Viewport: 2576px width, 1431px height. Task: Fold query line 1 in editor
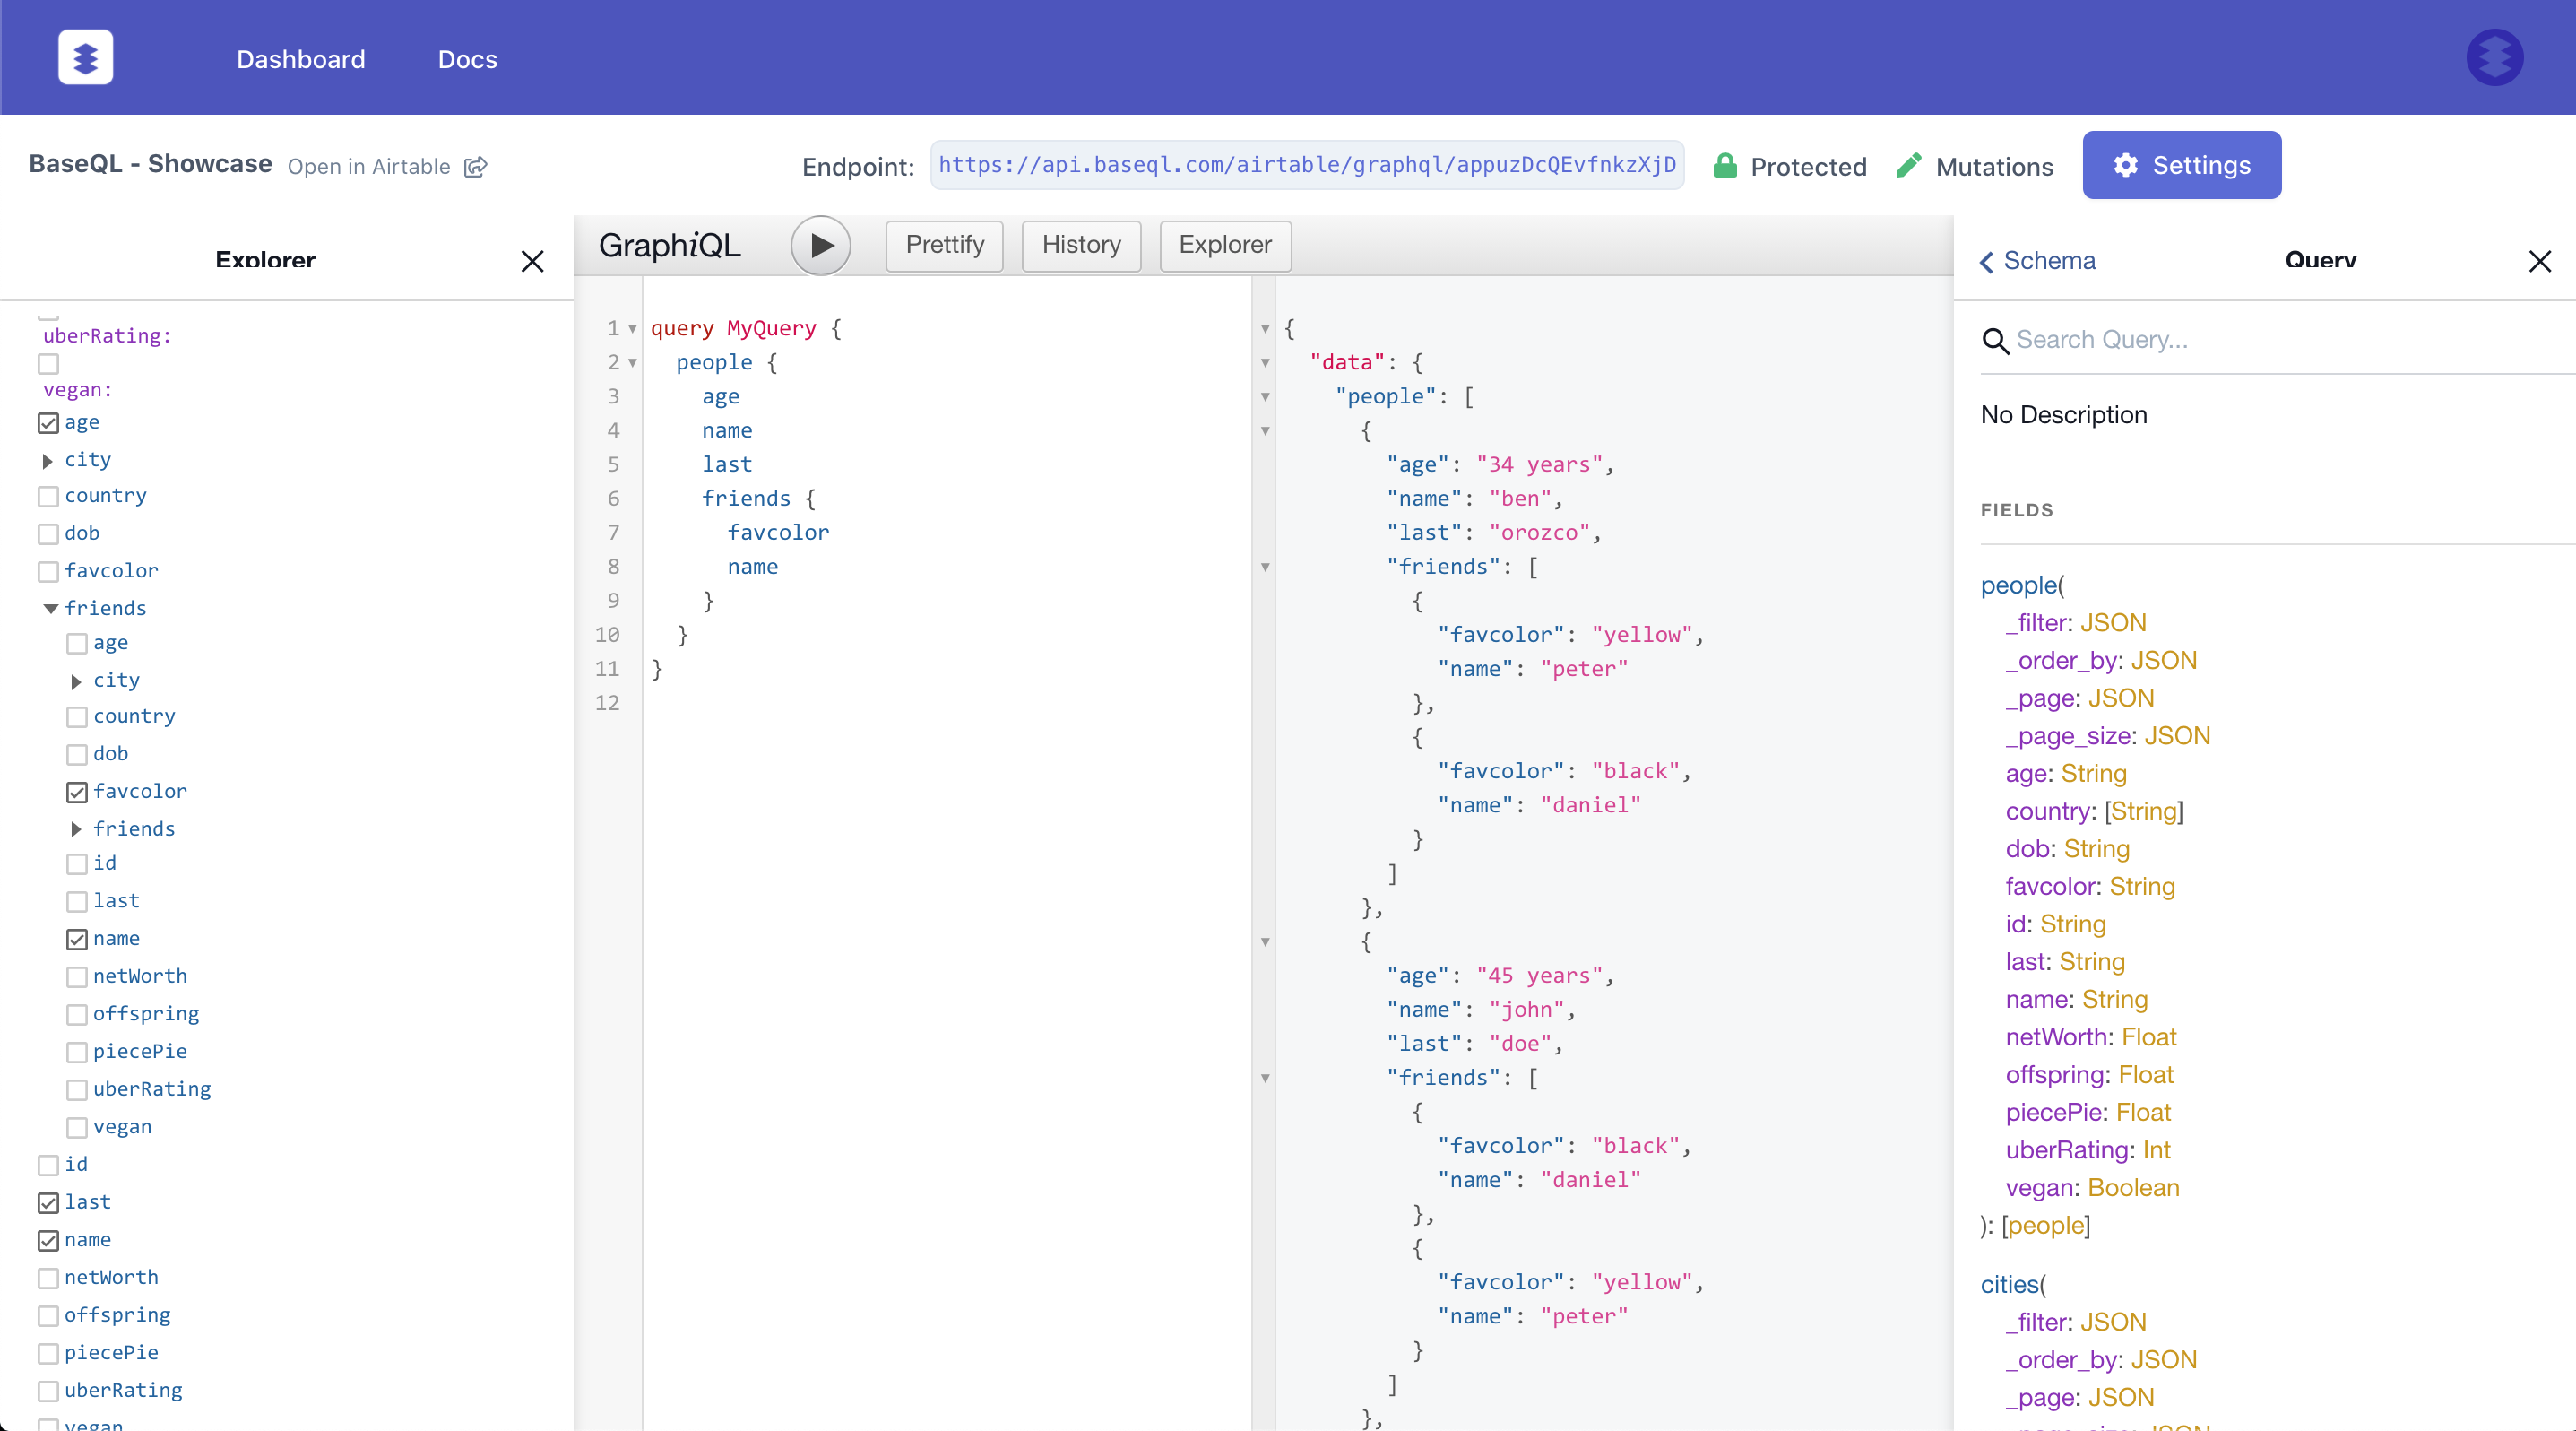632,329
